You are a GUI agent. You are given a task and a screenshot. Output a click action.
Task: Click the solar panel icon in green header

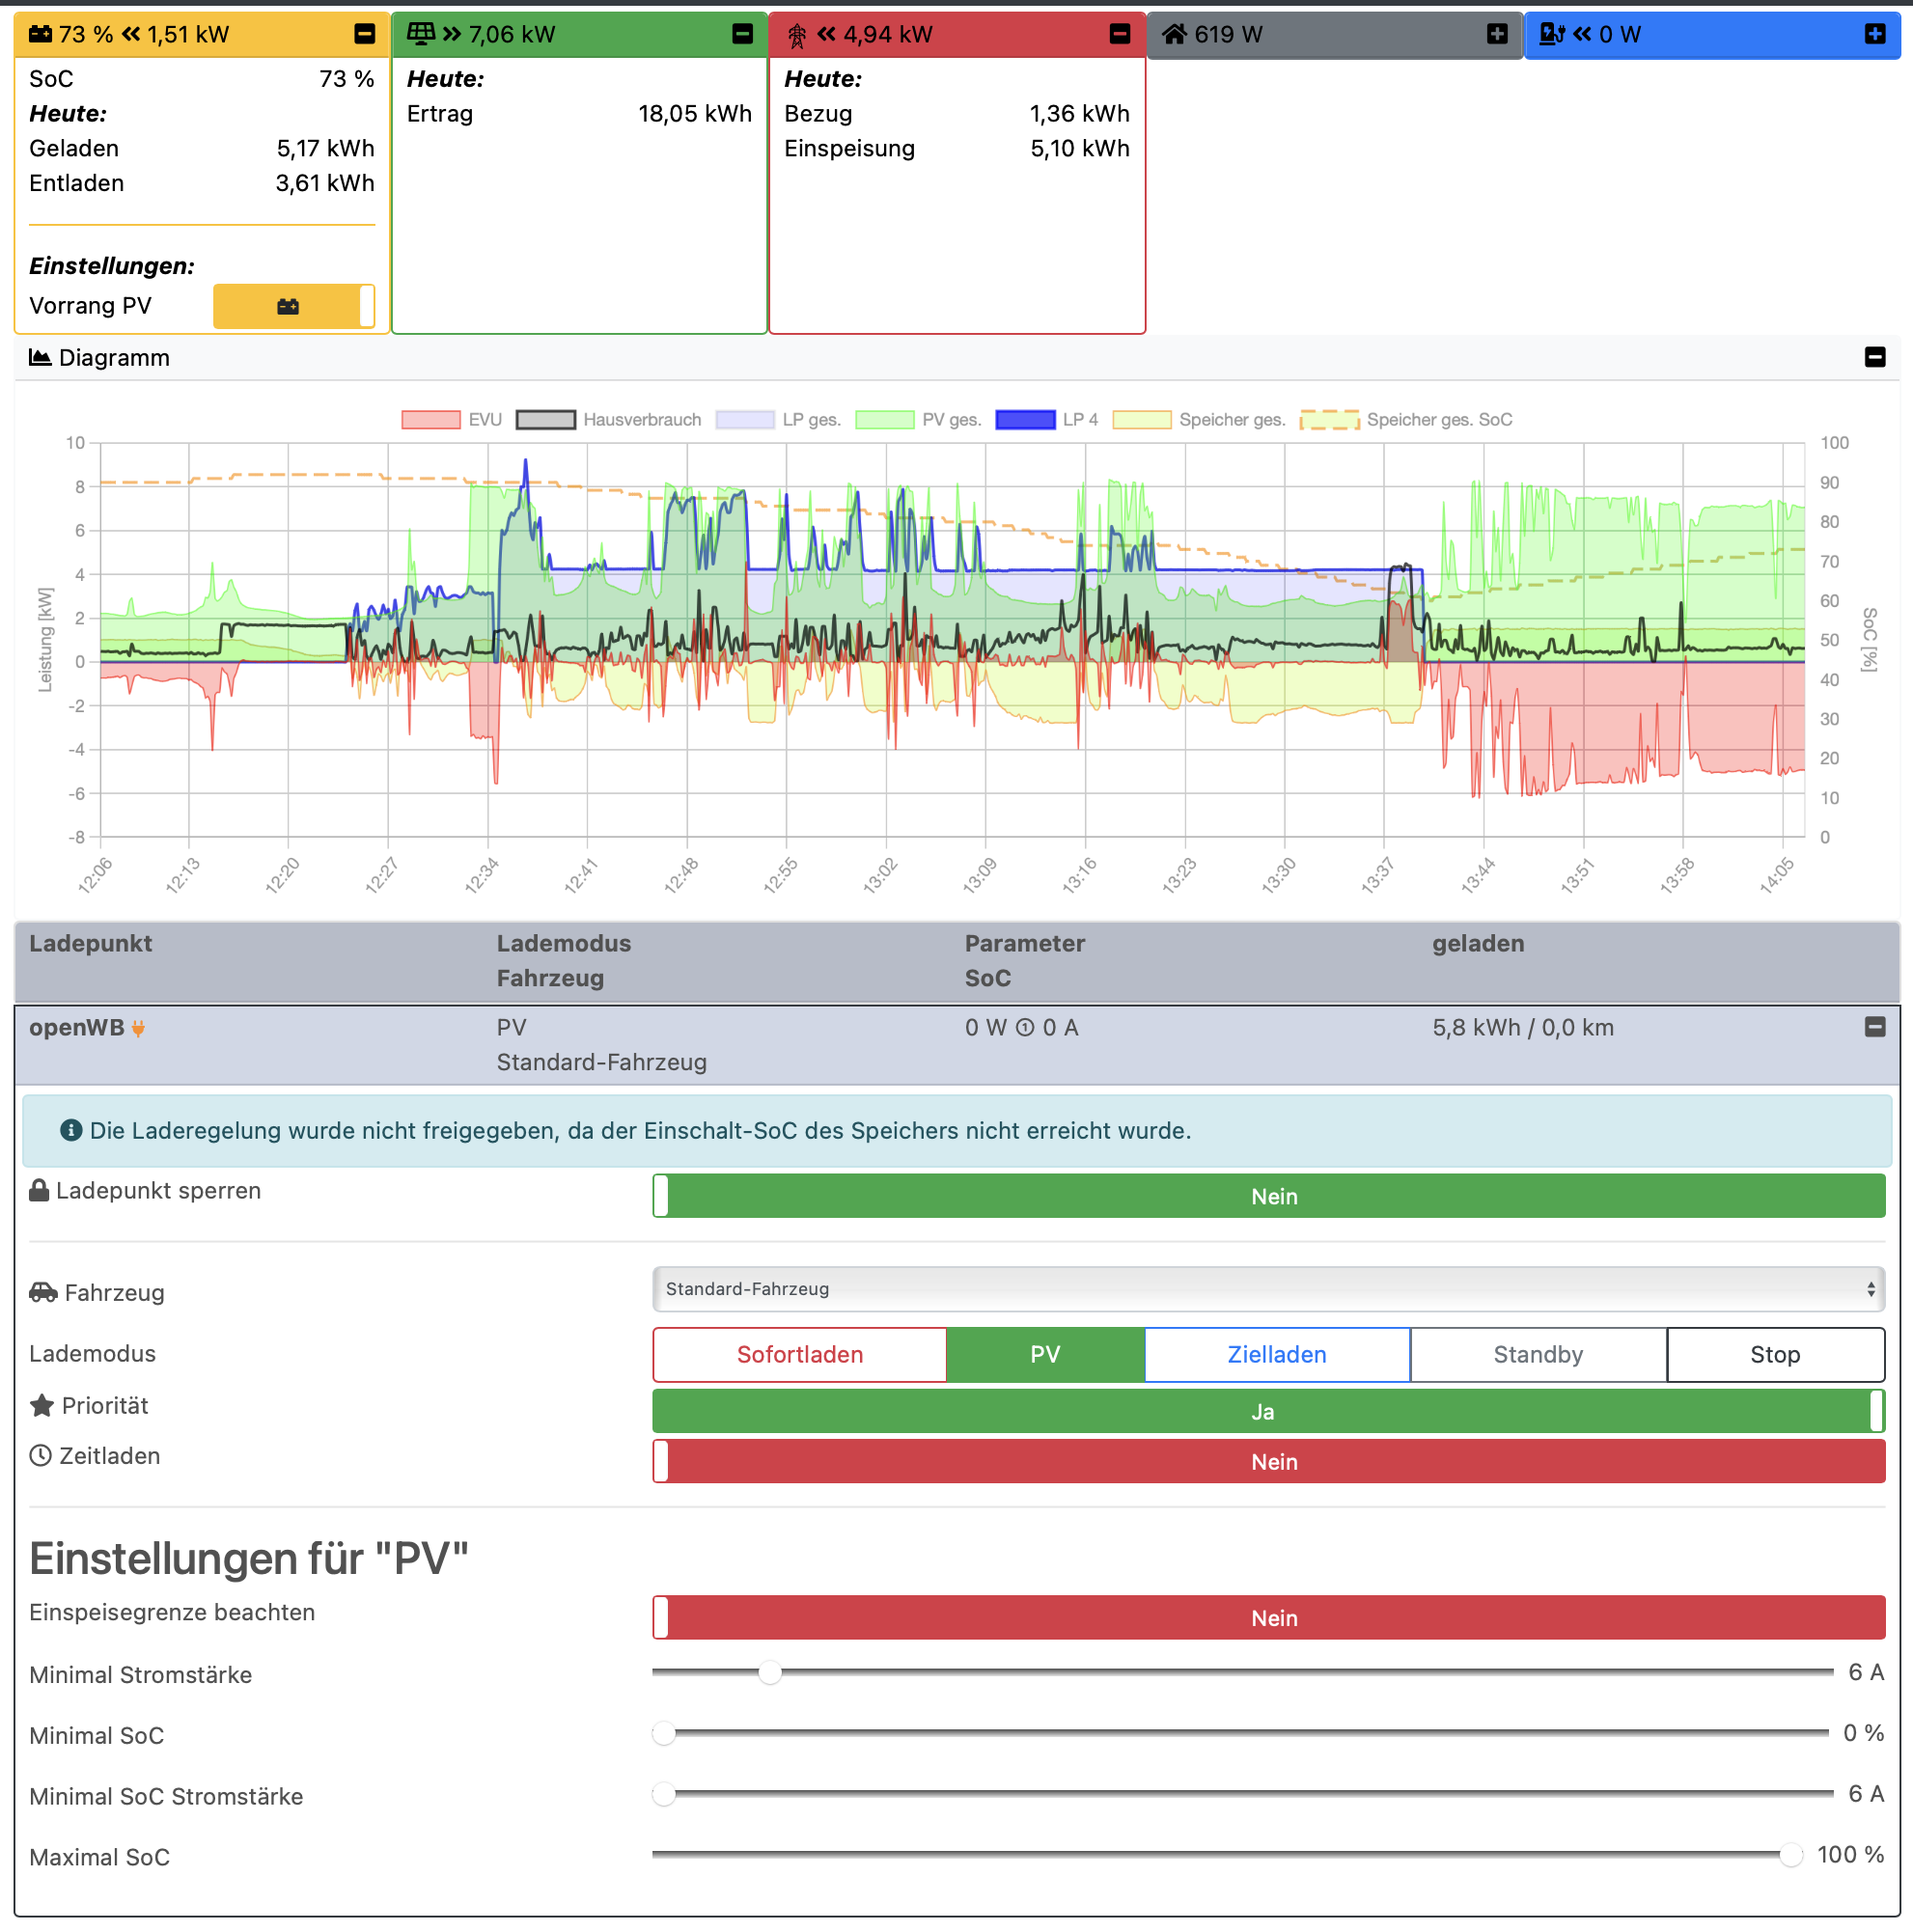click(x=421, y=34)
